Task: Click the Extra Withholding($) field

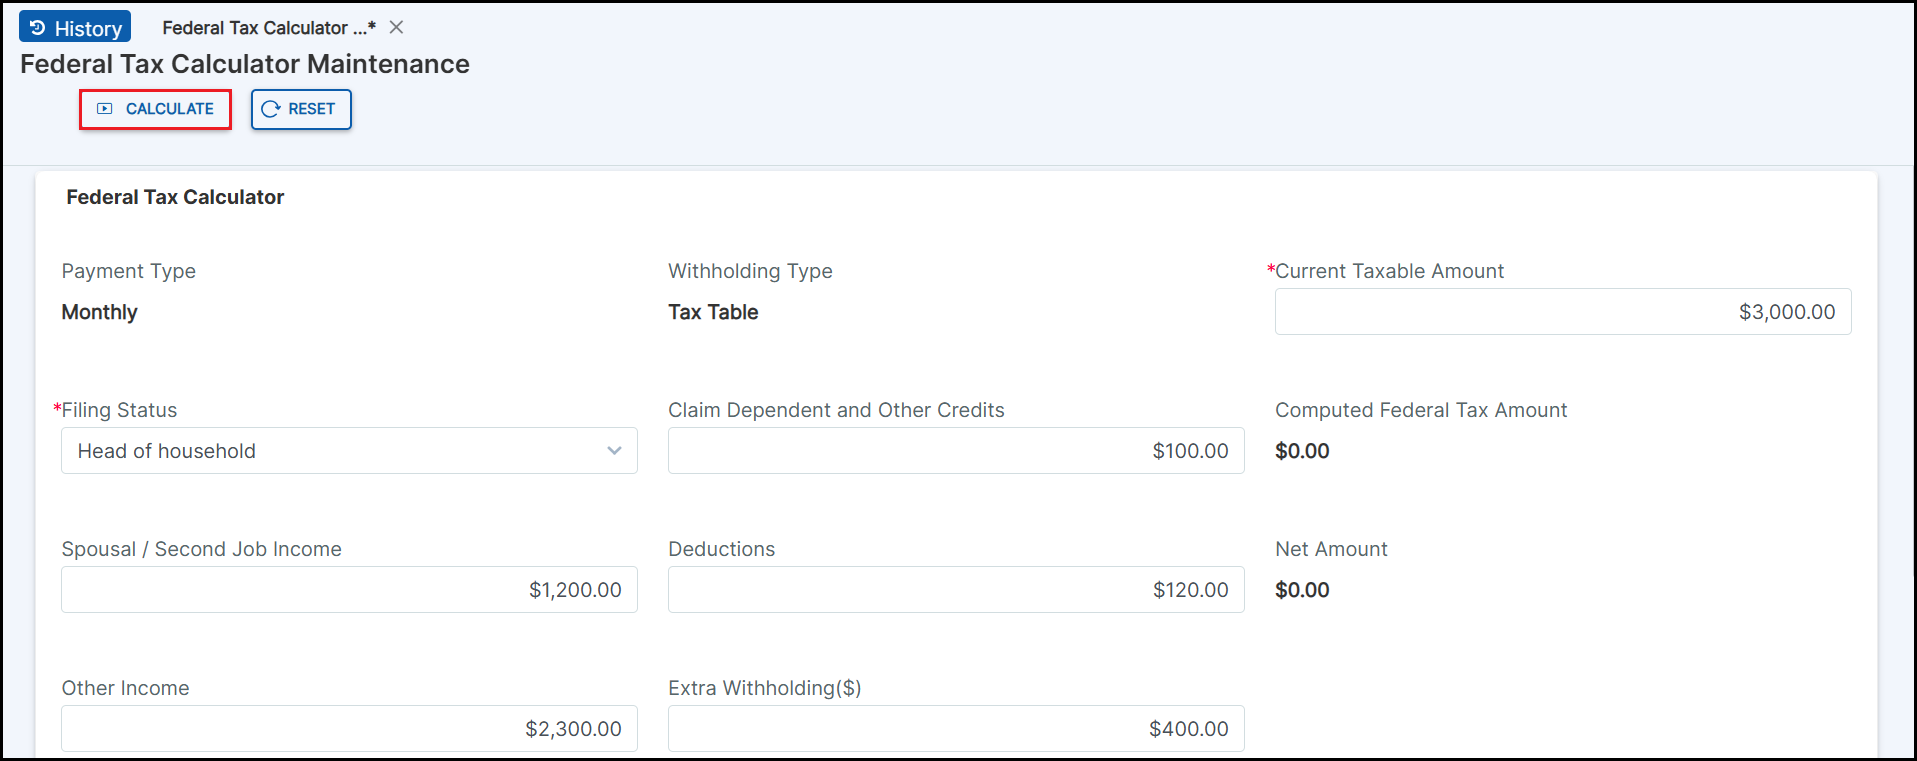Action: (x=955, y=729)
